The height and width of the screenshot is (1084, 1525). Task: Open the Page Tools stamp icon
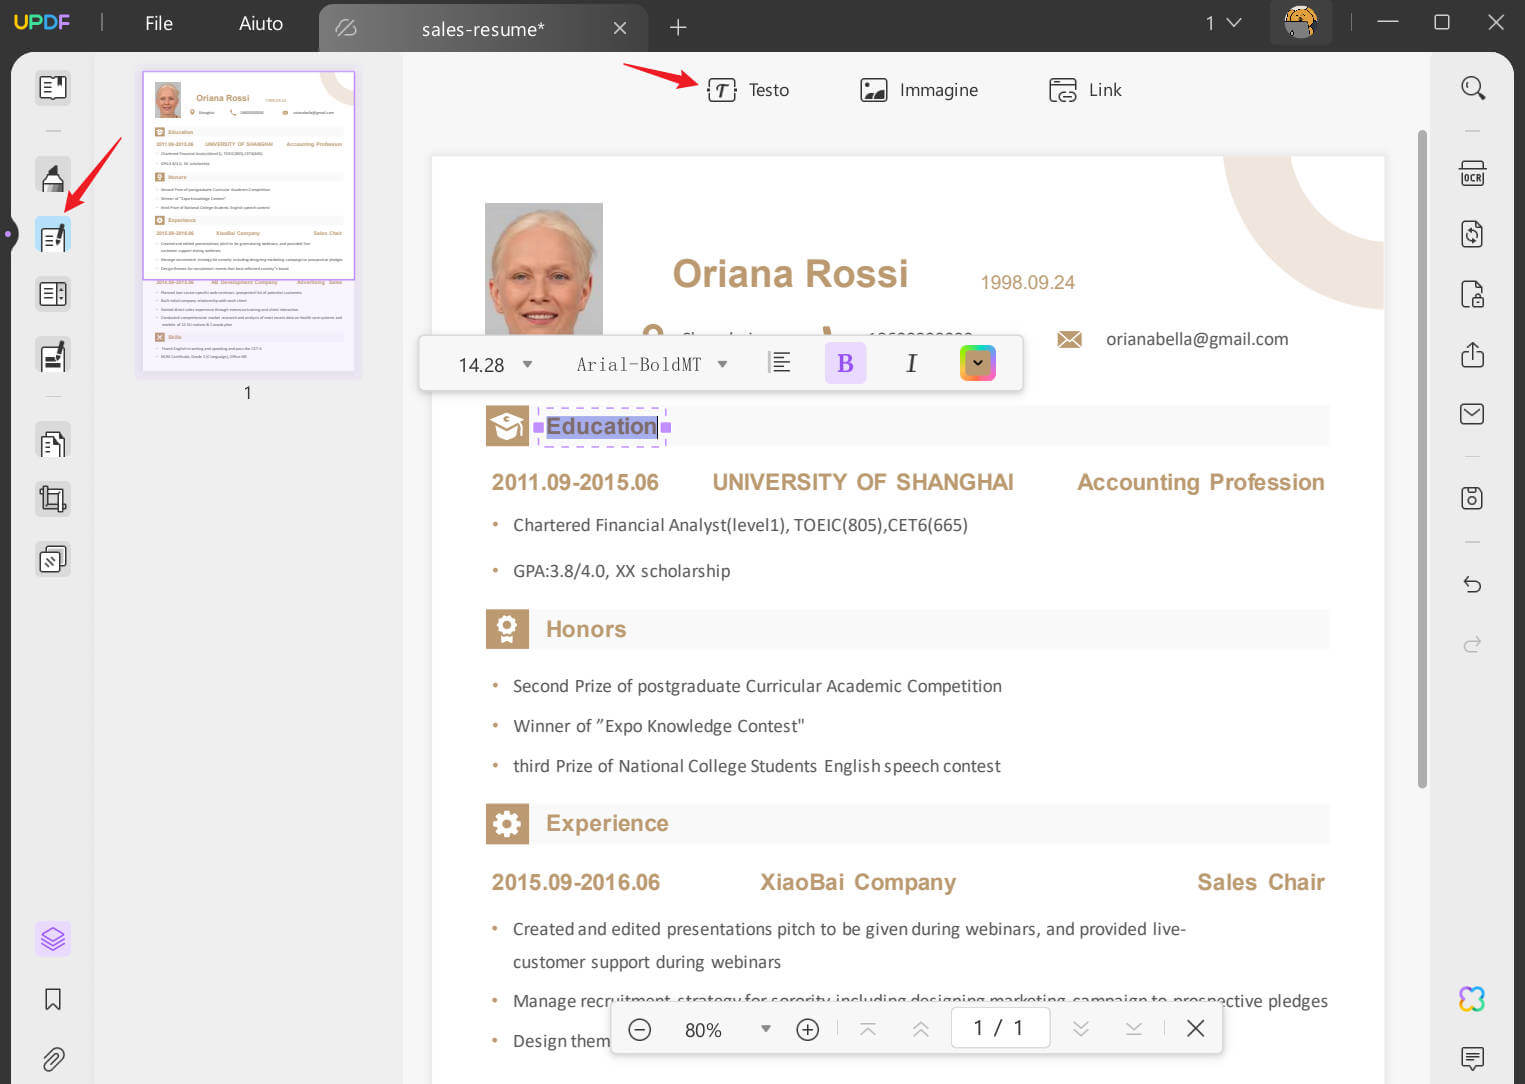53,559
